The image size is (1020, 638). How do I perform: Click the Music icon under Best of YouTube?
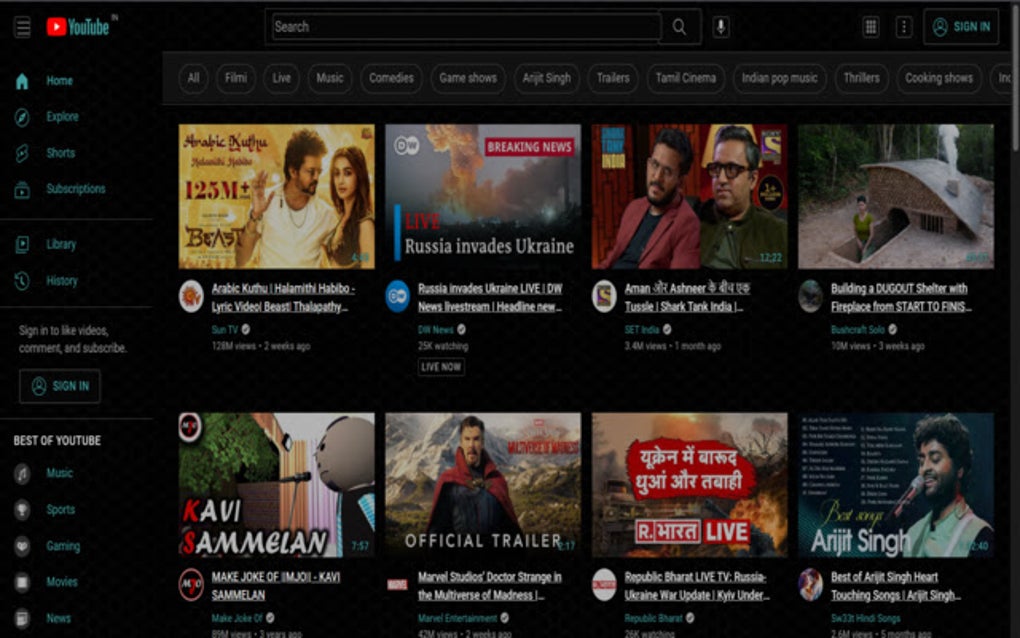pos(22,473)
